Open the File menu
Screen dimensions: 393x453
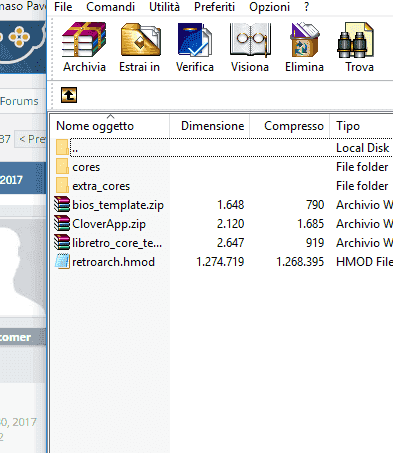point(63,7)
